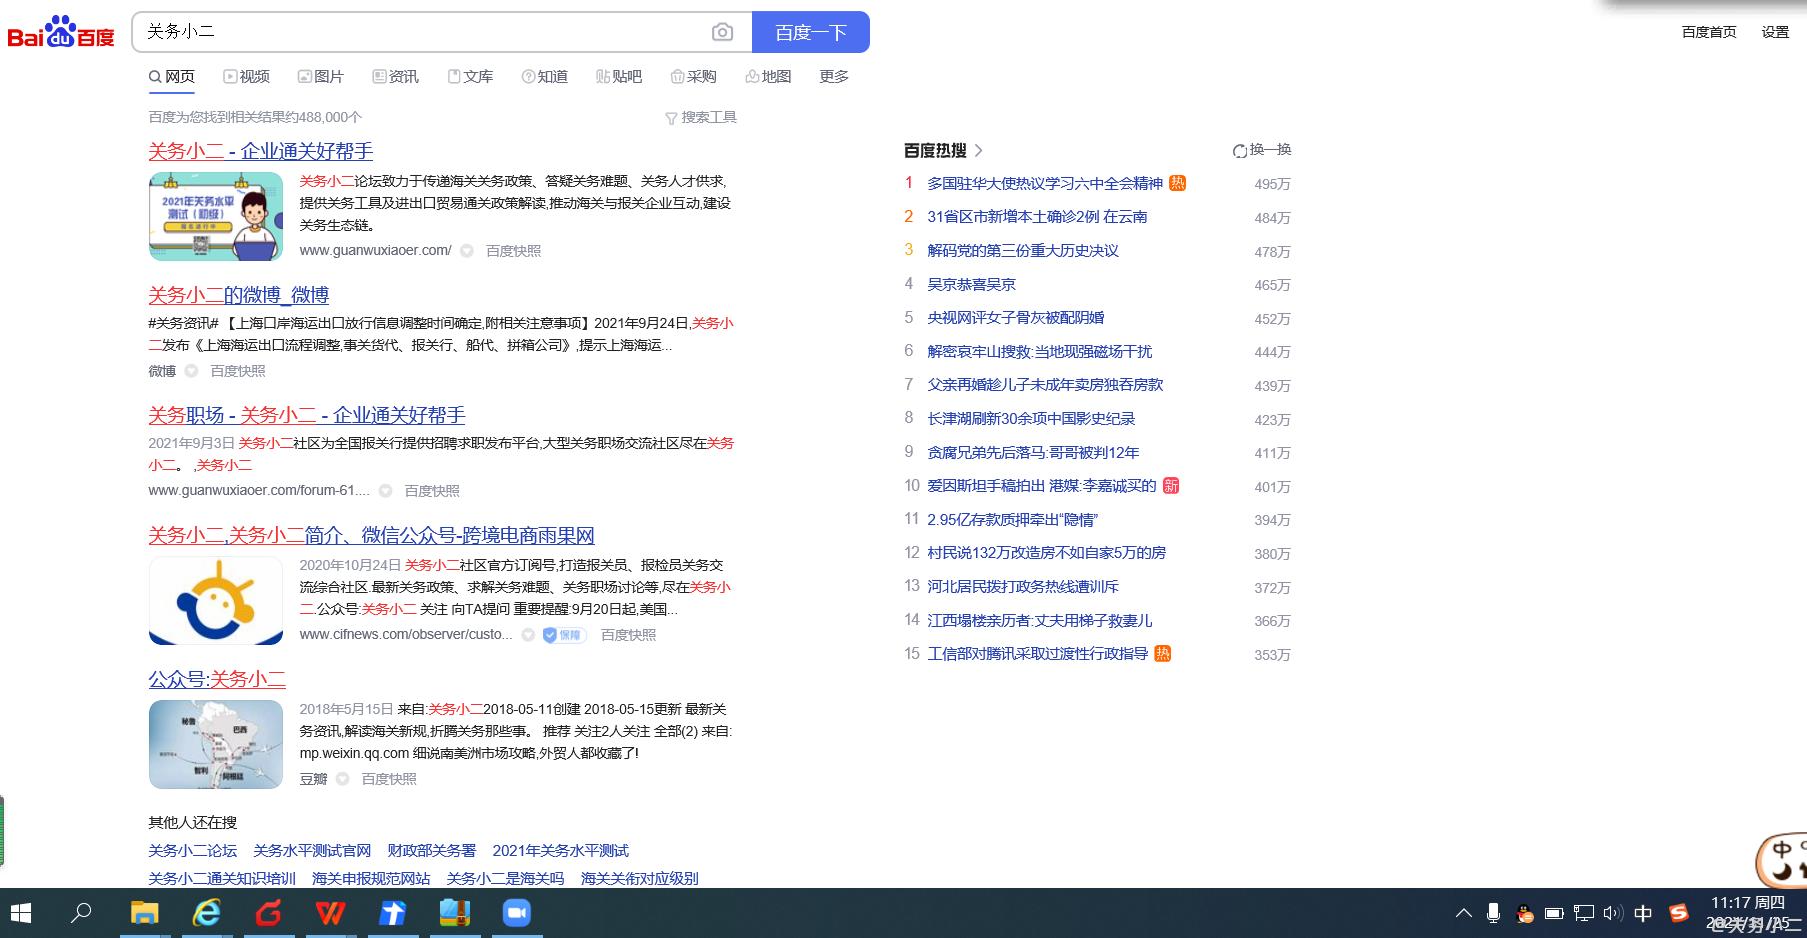
Task: Refresh hot searches with 换一换
Action: pyautogui.click(x=1262, y=150)
